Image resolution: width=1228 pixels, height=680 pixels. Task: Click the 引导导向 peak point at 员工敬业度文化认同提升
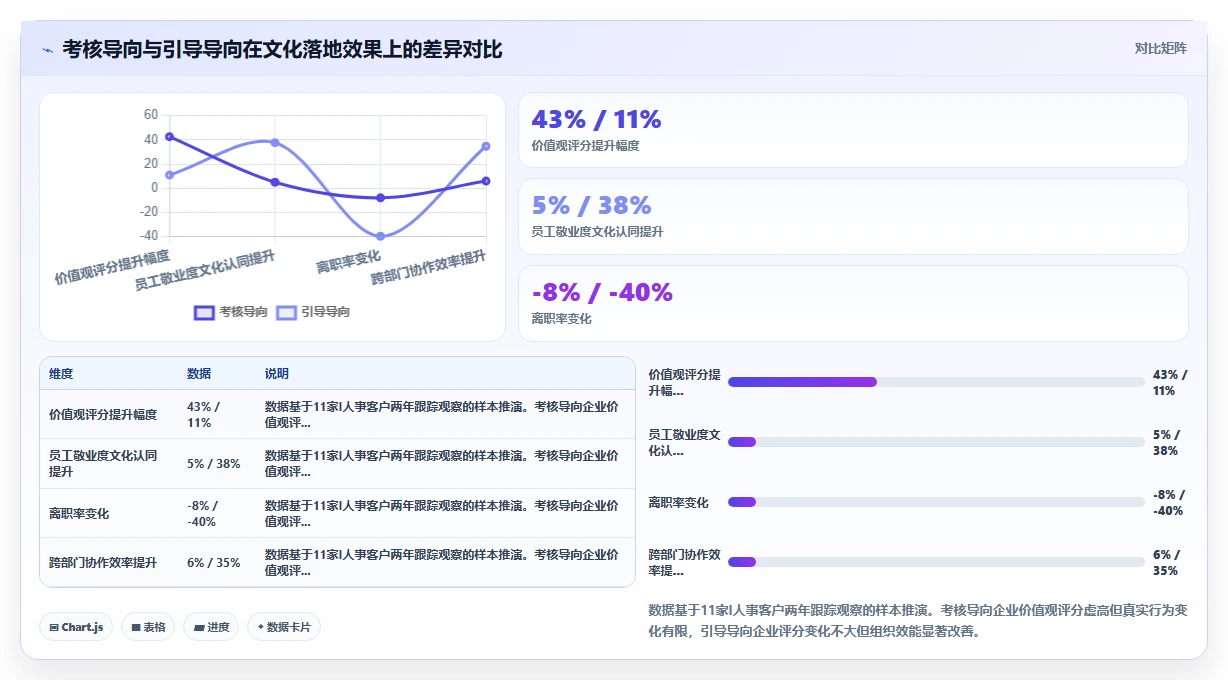point(275,142)
